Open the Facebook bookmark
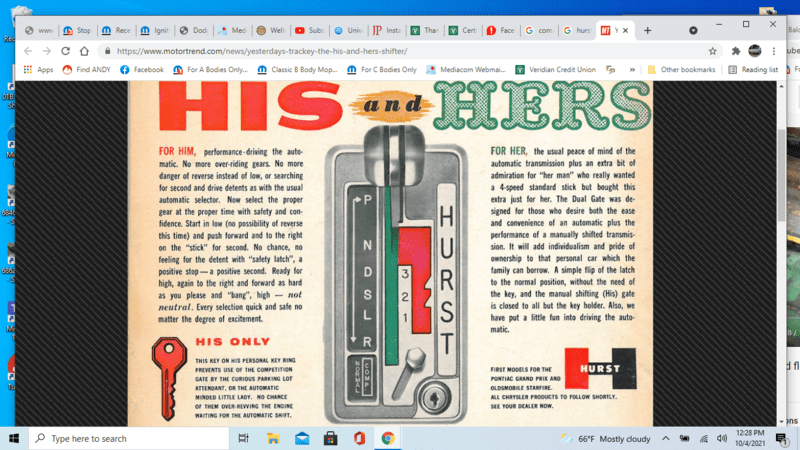This screenshot has width=800, height=450. point(142,69)
